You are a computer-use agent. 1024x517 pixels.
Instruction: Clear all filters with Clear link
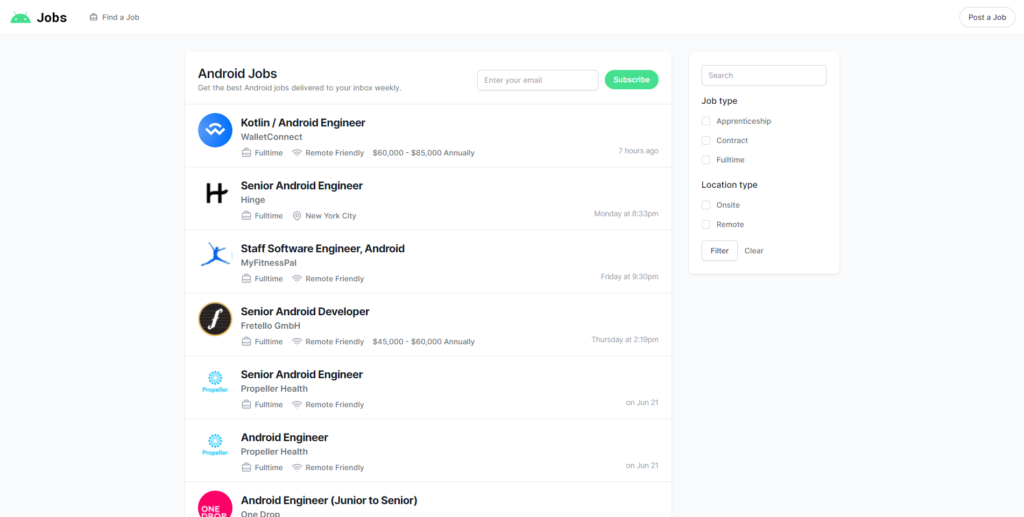coord(754,251)
